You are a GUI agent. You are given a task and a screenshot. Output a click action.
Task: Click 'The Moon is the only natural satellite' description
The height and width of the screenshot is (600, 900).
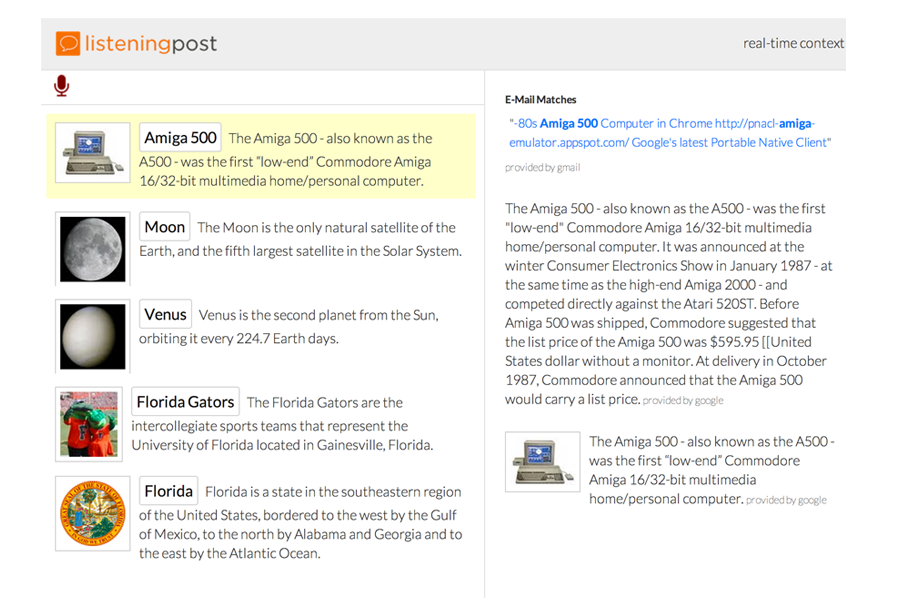[301, 239]
